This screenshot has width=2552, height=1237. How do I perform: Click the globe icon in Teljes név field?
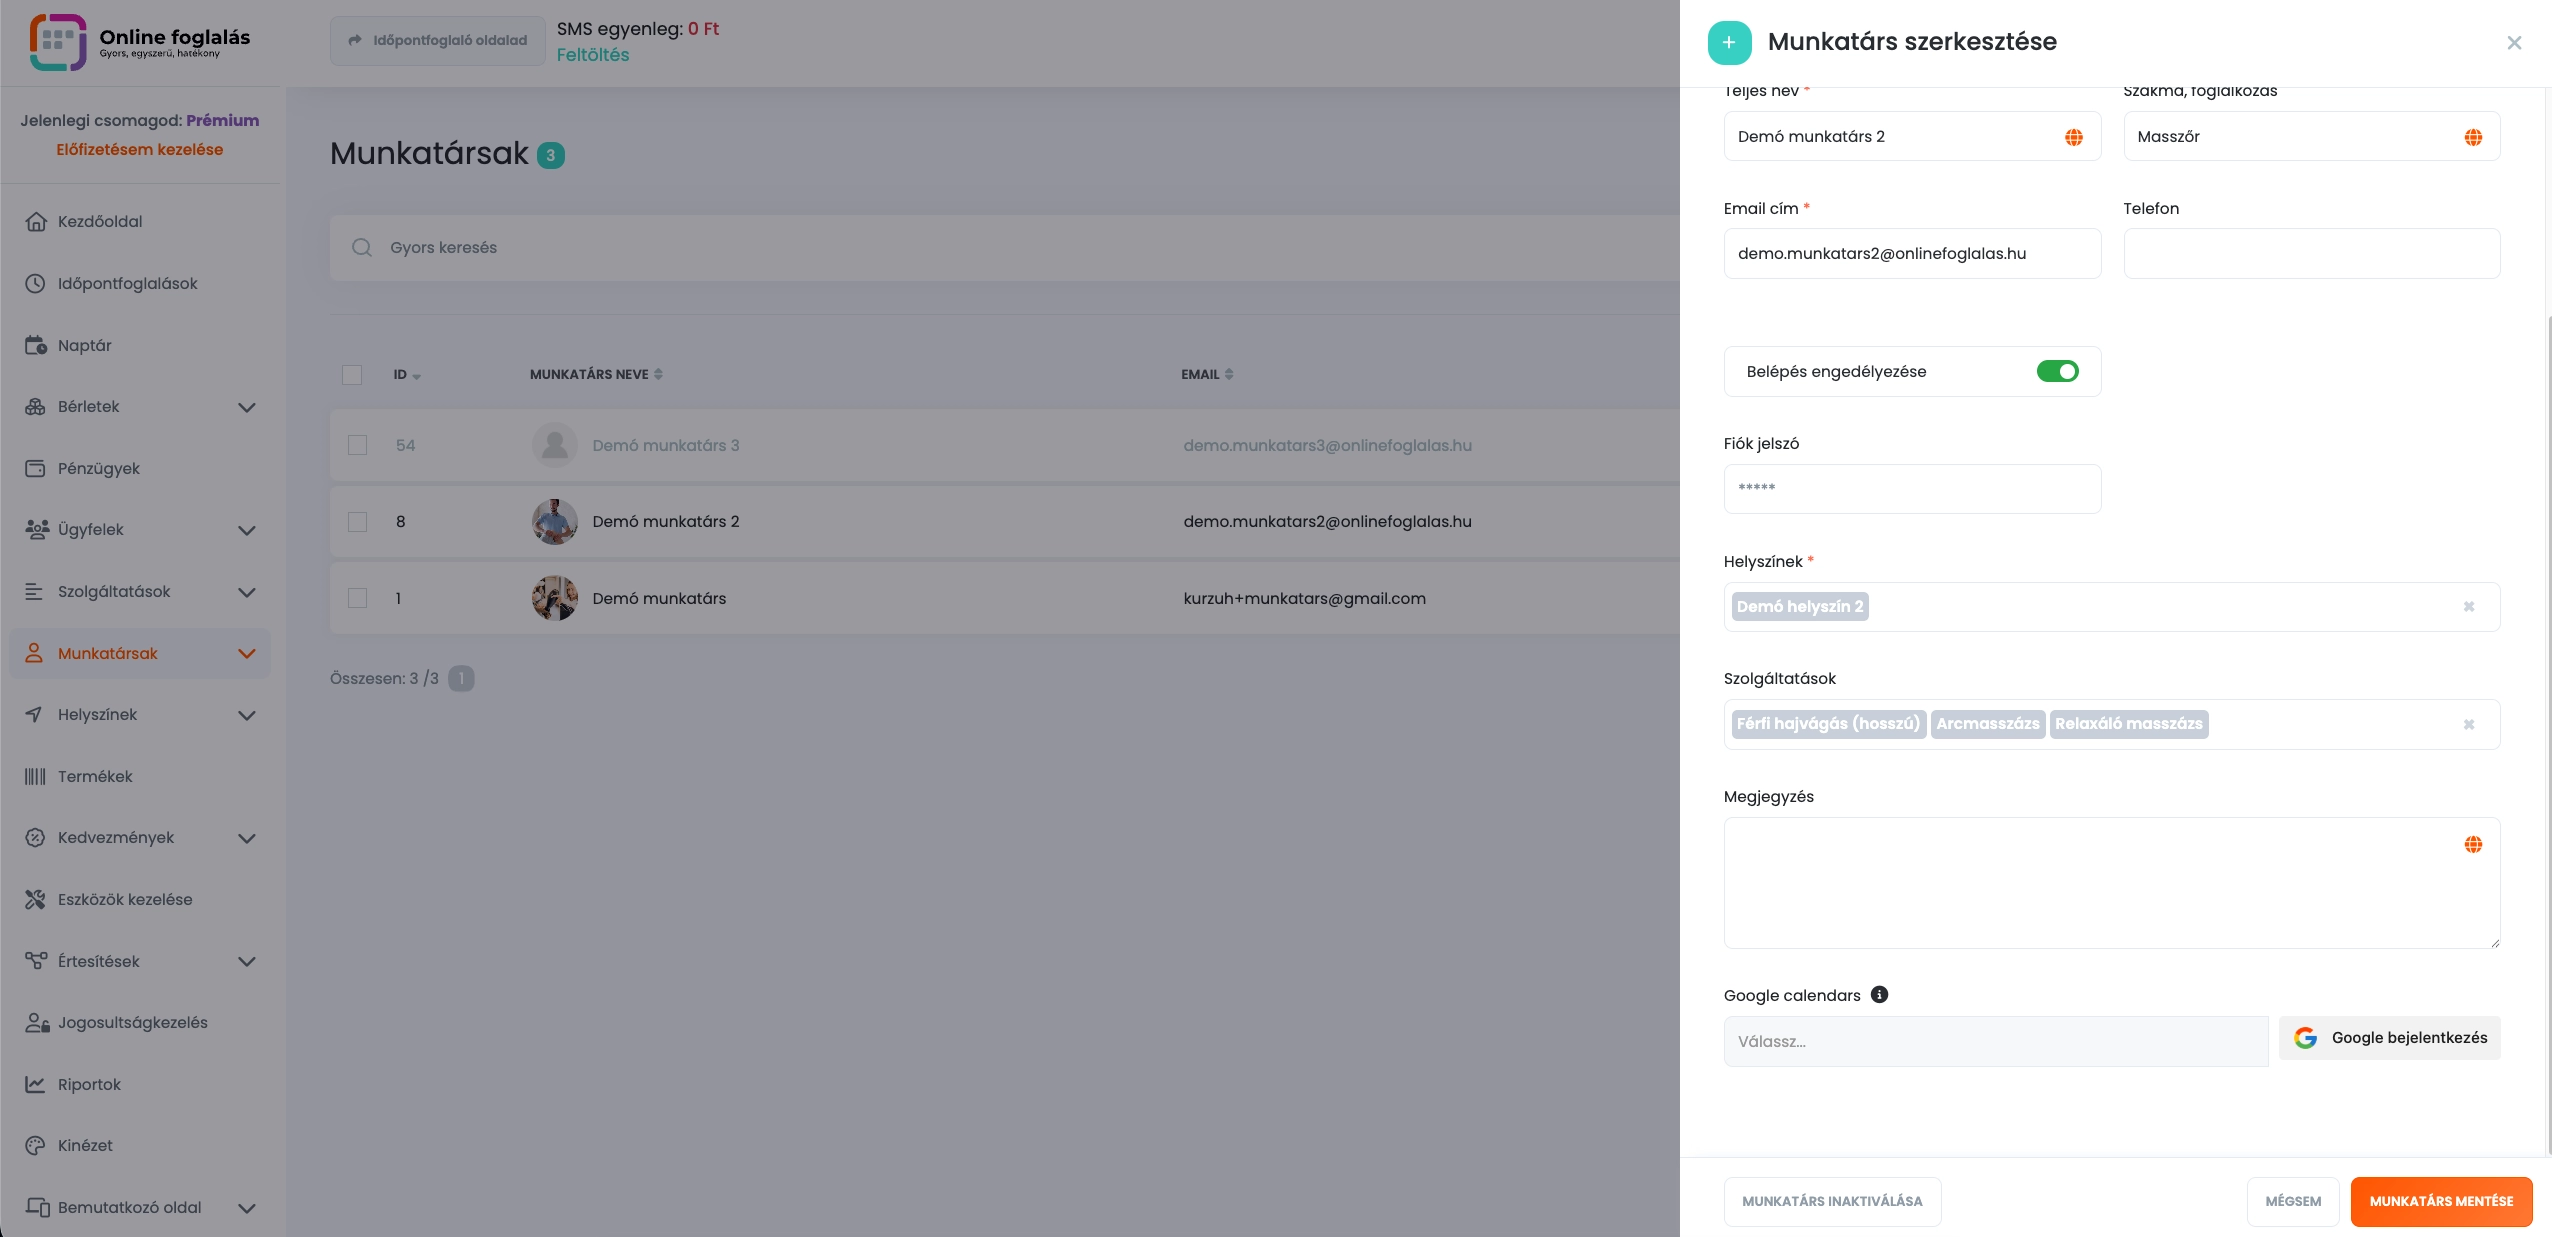2073,137
